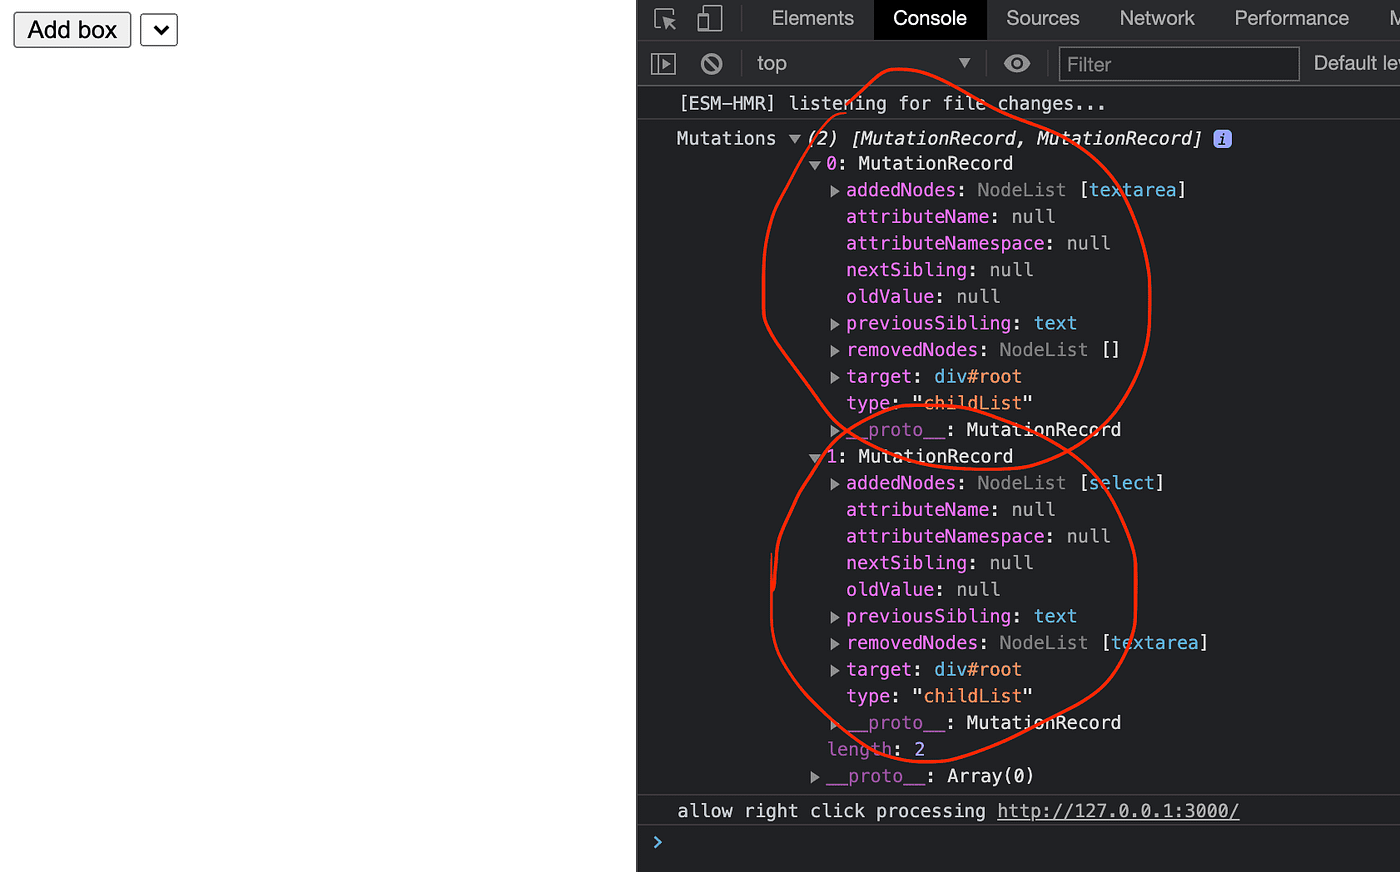Expand target div#root in record 1
Viewport: 1400px width, 872px height.
pos(835,670)
